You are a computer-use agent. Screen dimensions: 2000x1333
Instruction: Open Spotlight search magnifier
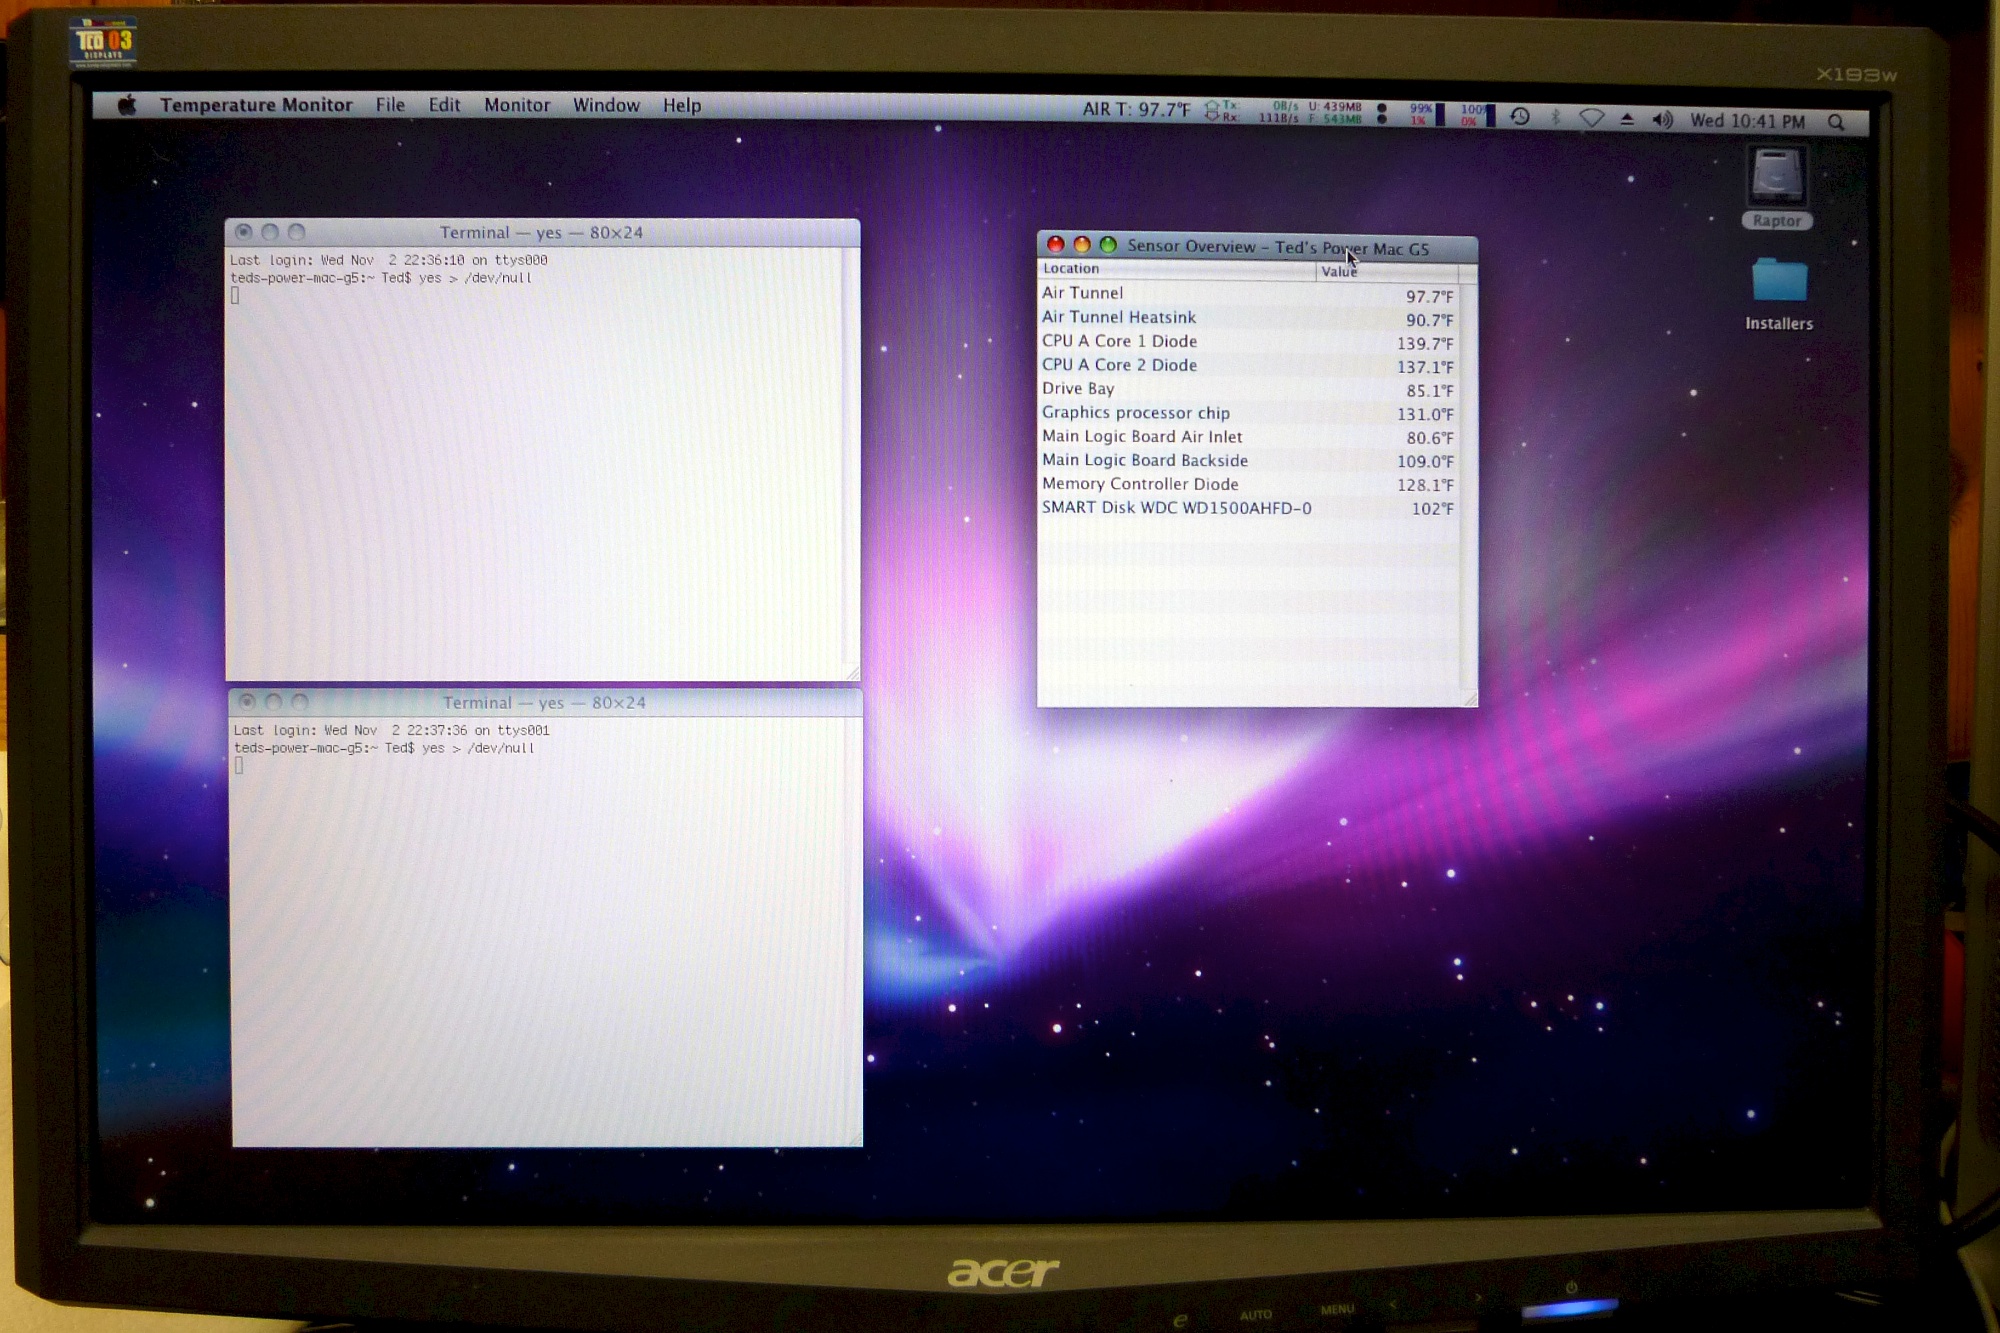click(x=1836, y=122)
